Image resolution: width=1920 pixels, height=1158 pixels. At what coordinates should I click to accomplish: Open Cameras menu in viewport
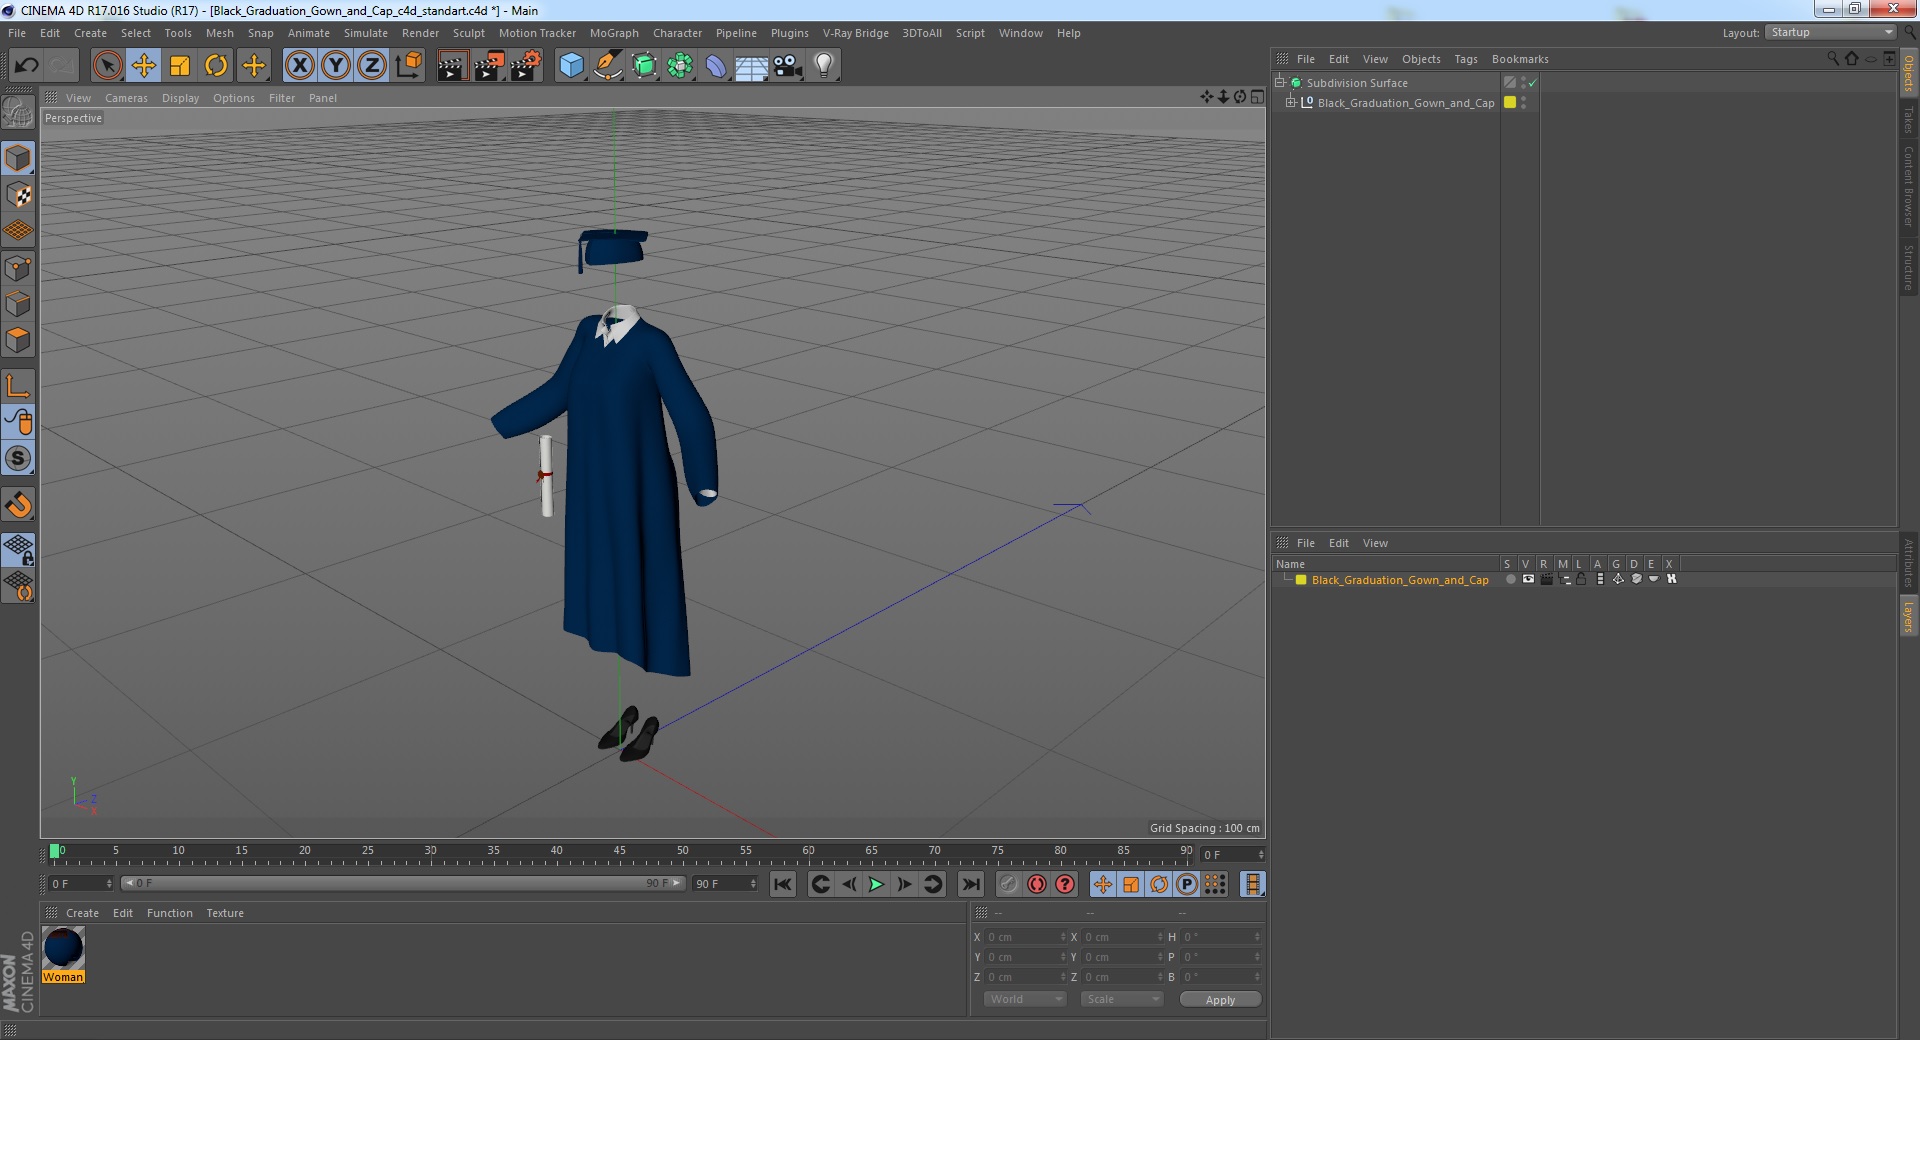(126, 98)
